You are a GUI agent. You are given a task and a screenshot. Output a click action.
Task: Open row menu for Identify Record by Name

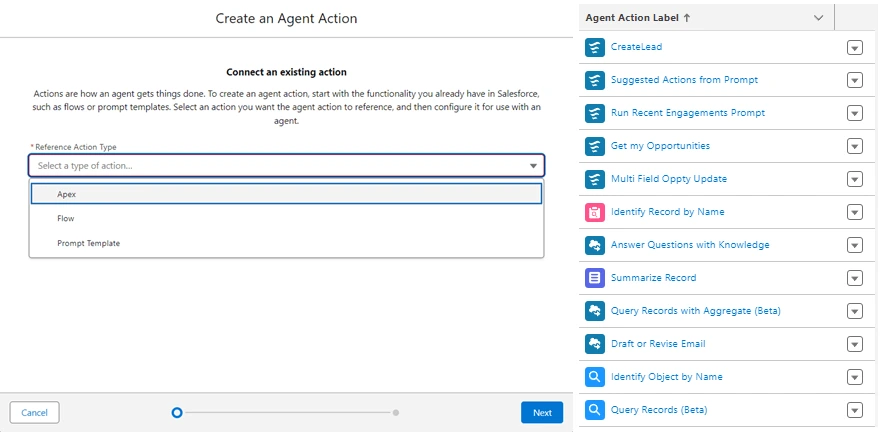tap(854, 213)
